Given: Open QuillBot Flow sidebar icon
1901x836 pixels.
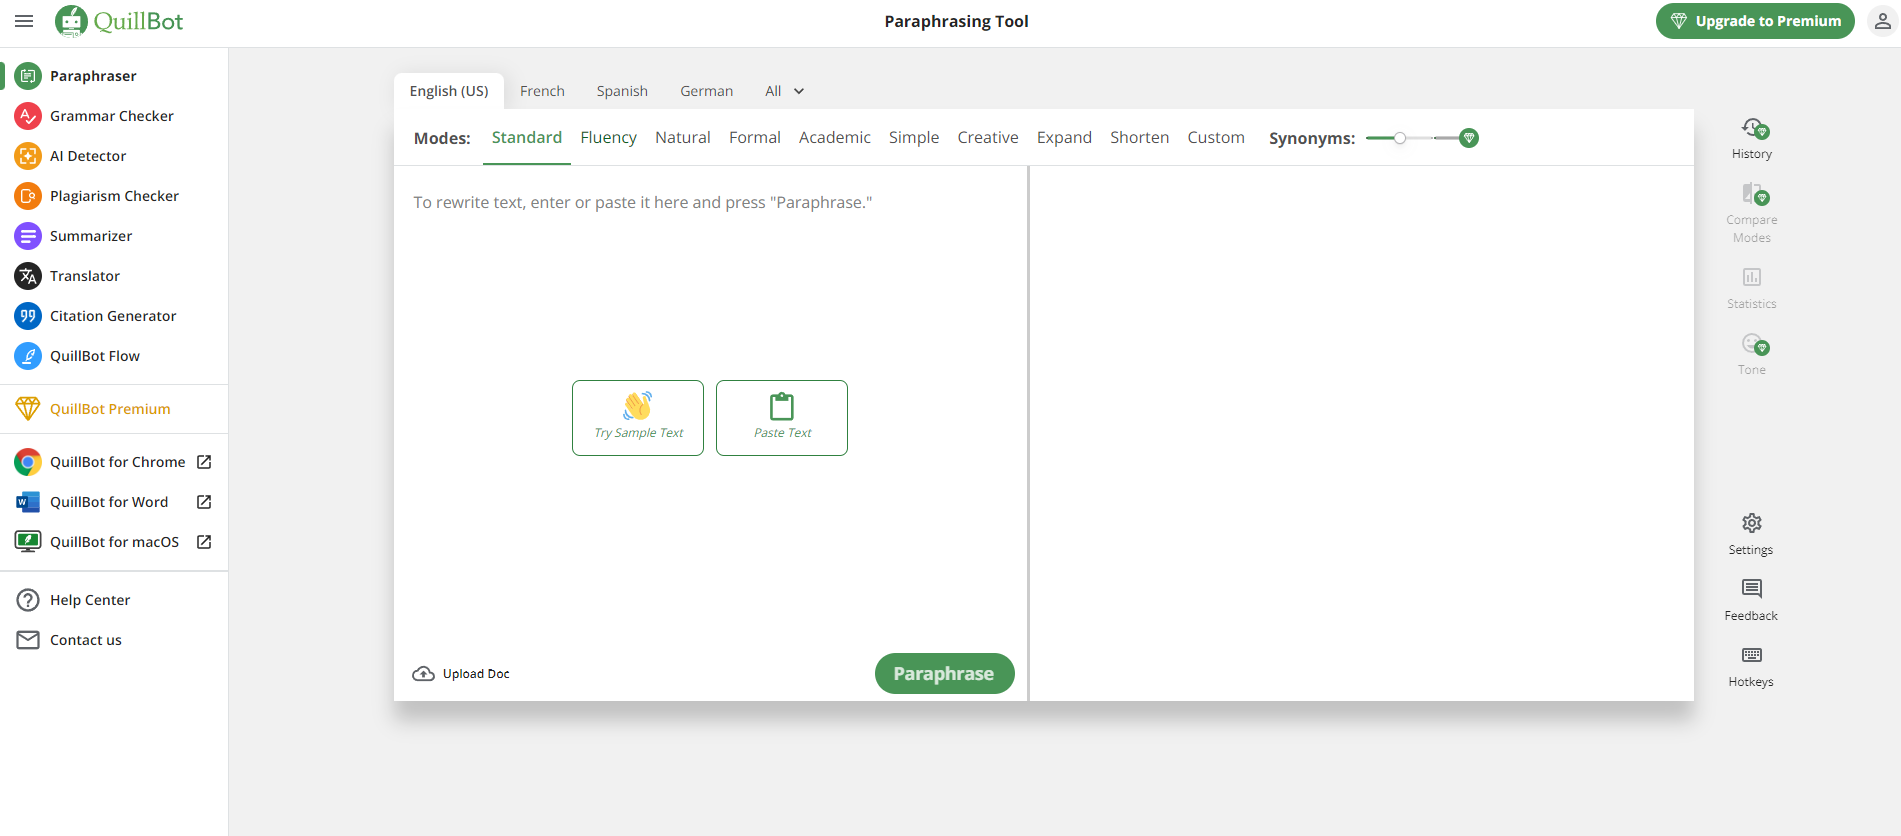Looking at the screenshot, I should [x=28, y=356].
